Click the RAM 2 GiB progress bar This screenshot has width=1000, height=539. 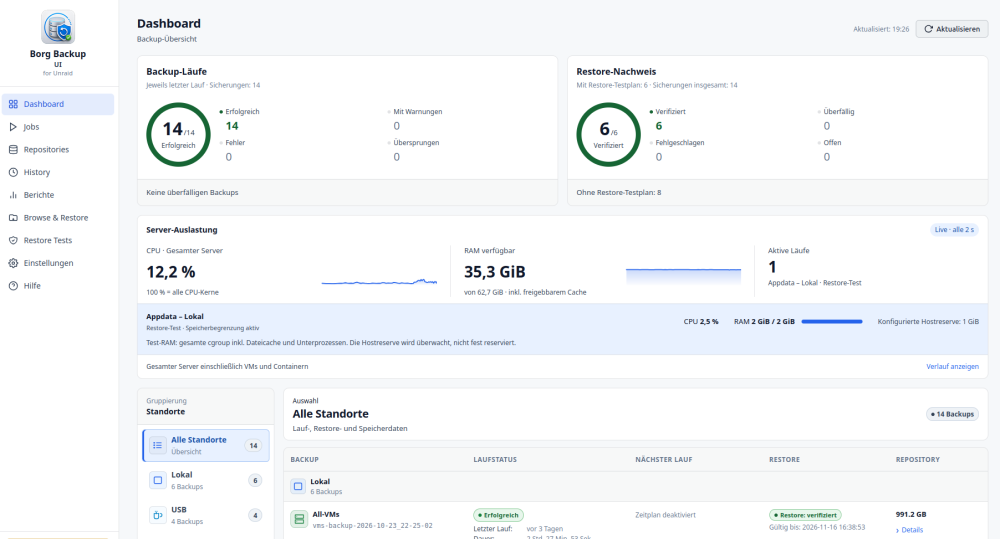832,321
